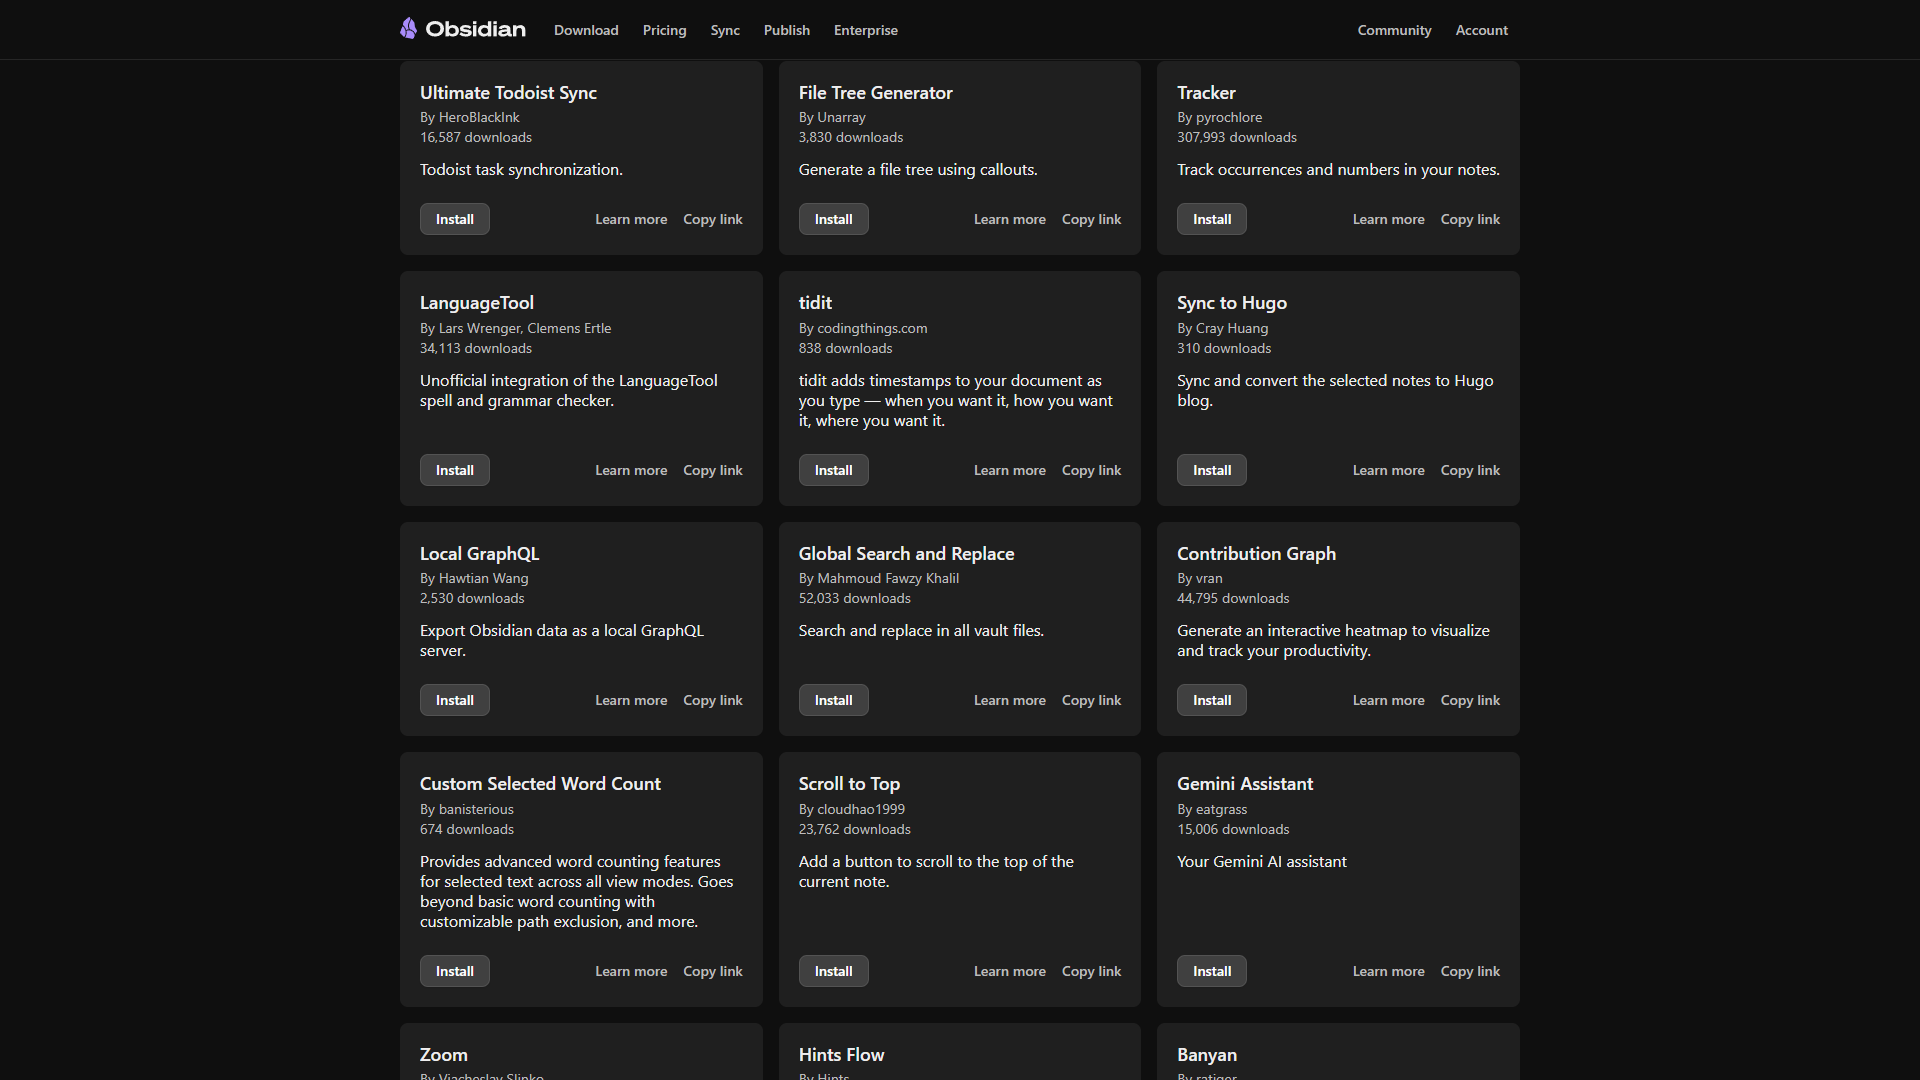Learn more about LanguageTool
Screen dimensions: 1920x1080
click(631, 470)
